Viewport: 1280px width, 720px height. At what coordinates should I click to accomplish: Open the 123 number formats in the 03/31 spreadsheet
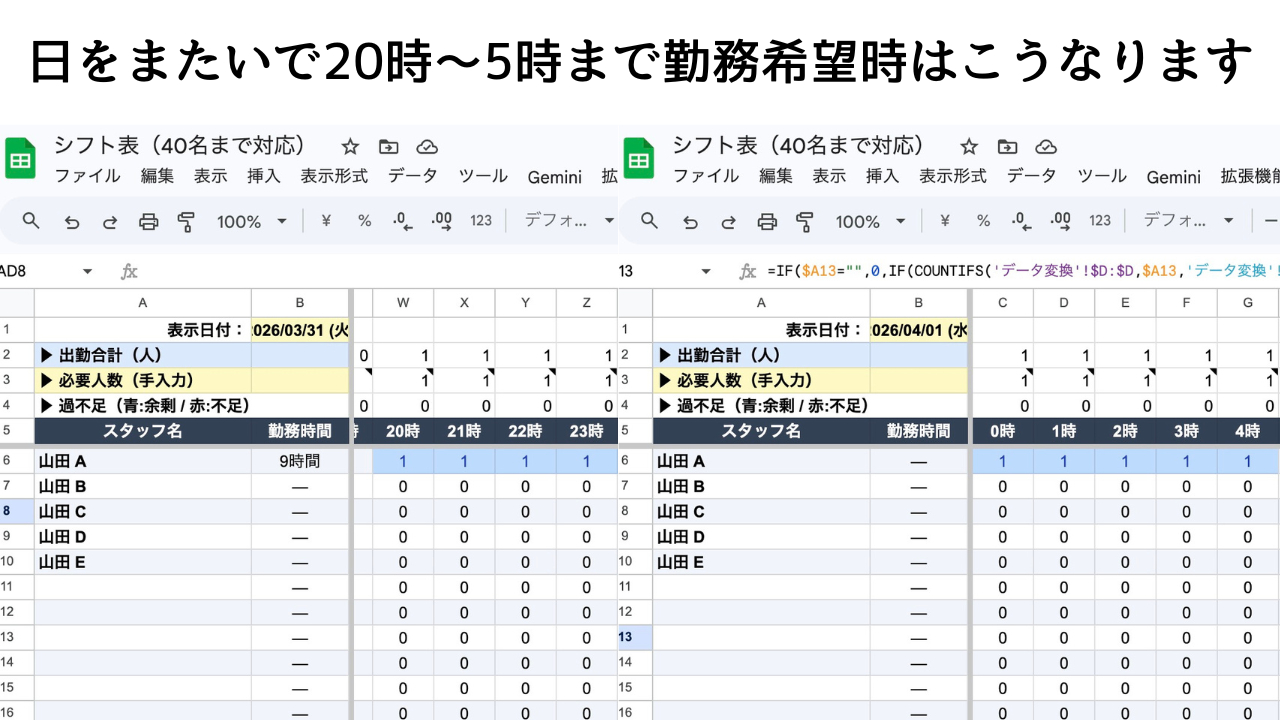pyautogui.click(x=481, y=221)
